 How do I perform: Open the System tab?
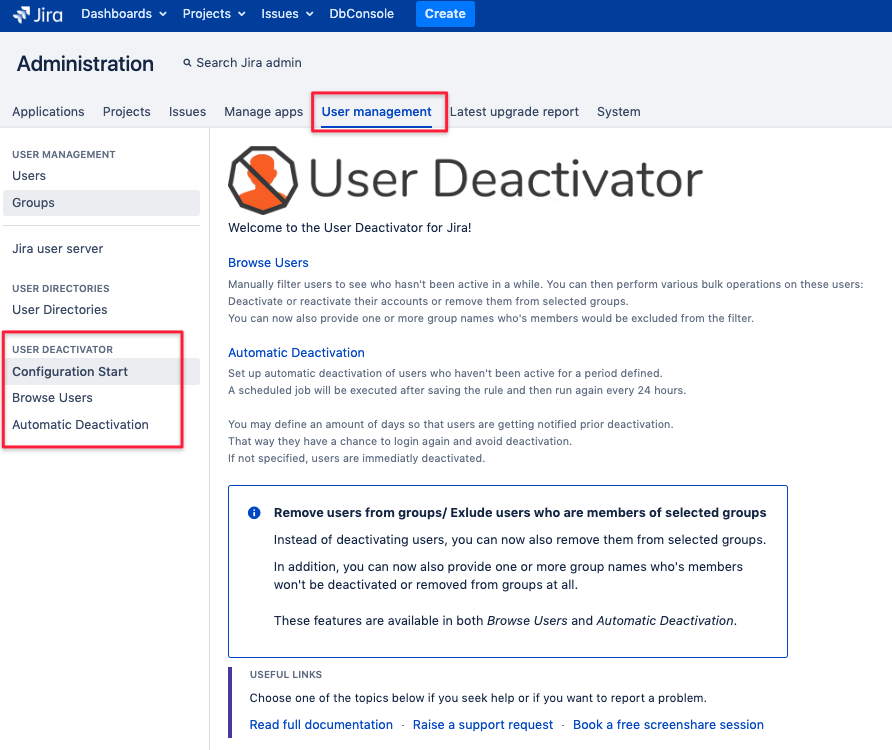tap(618, 112)
